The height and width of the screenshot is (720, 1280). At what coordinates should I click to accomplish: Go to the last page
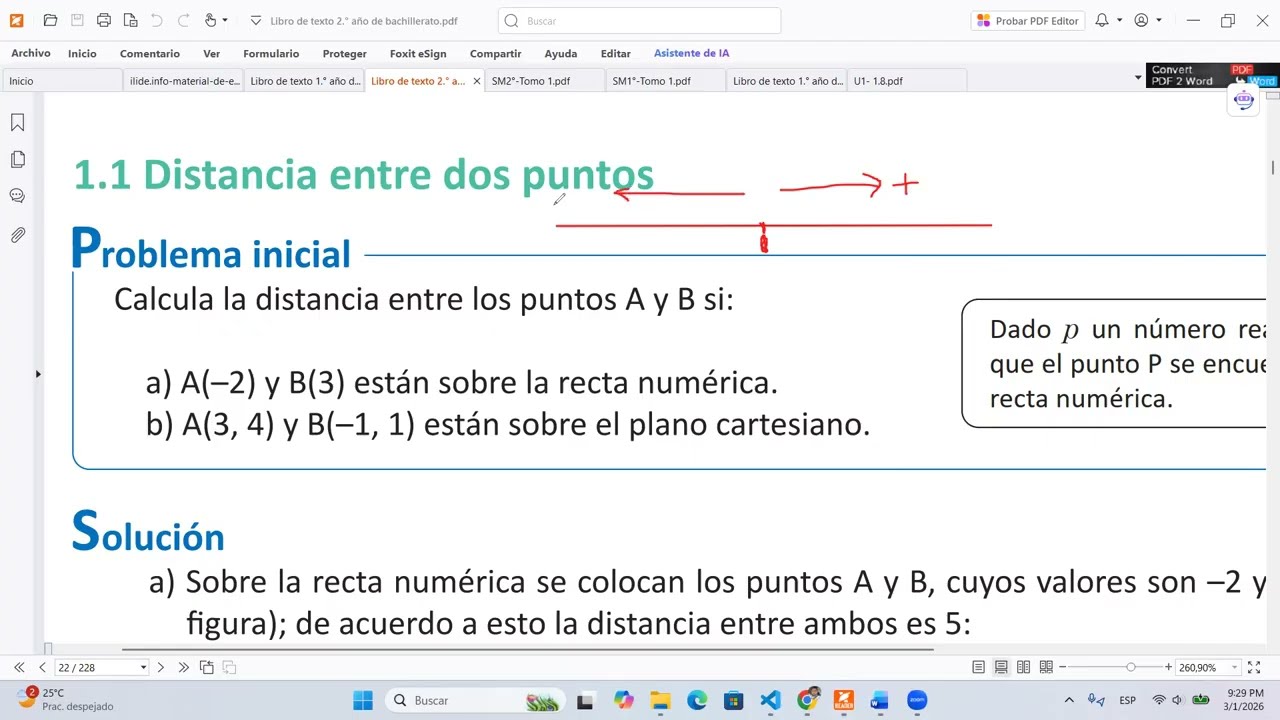(x=183, y=667)
